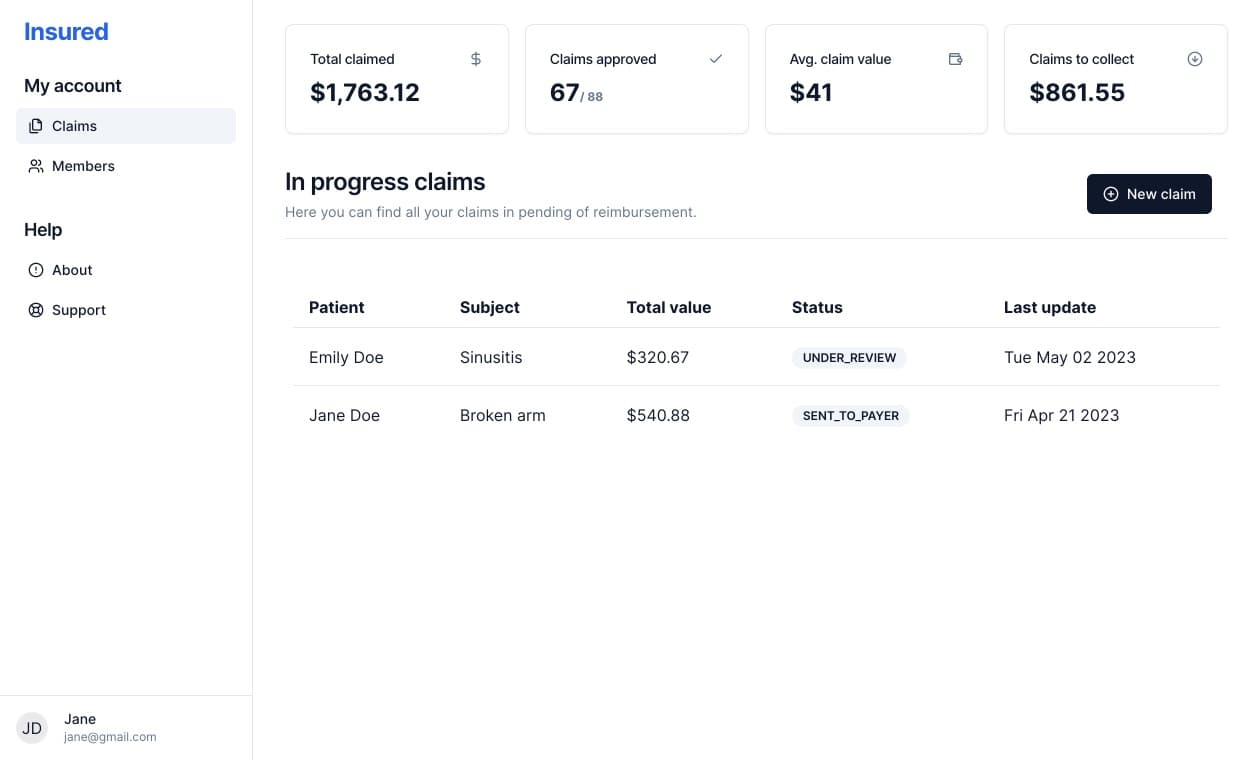Click the download arrow icon on Claims to collect
This screenshot has height=760, width=1260.
(x=1195, y=59)
